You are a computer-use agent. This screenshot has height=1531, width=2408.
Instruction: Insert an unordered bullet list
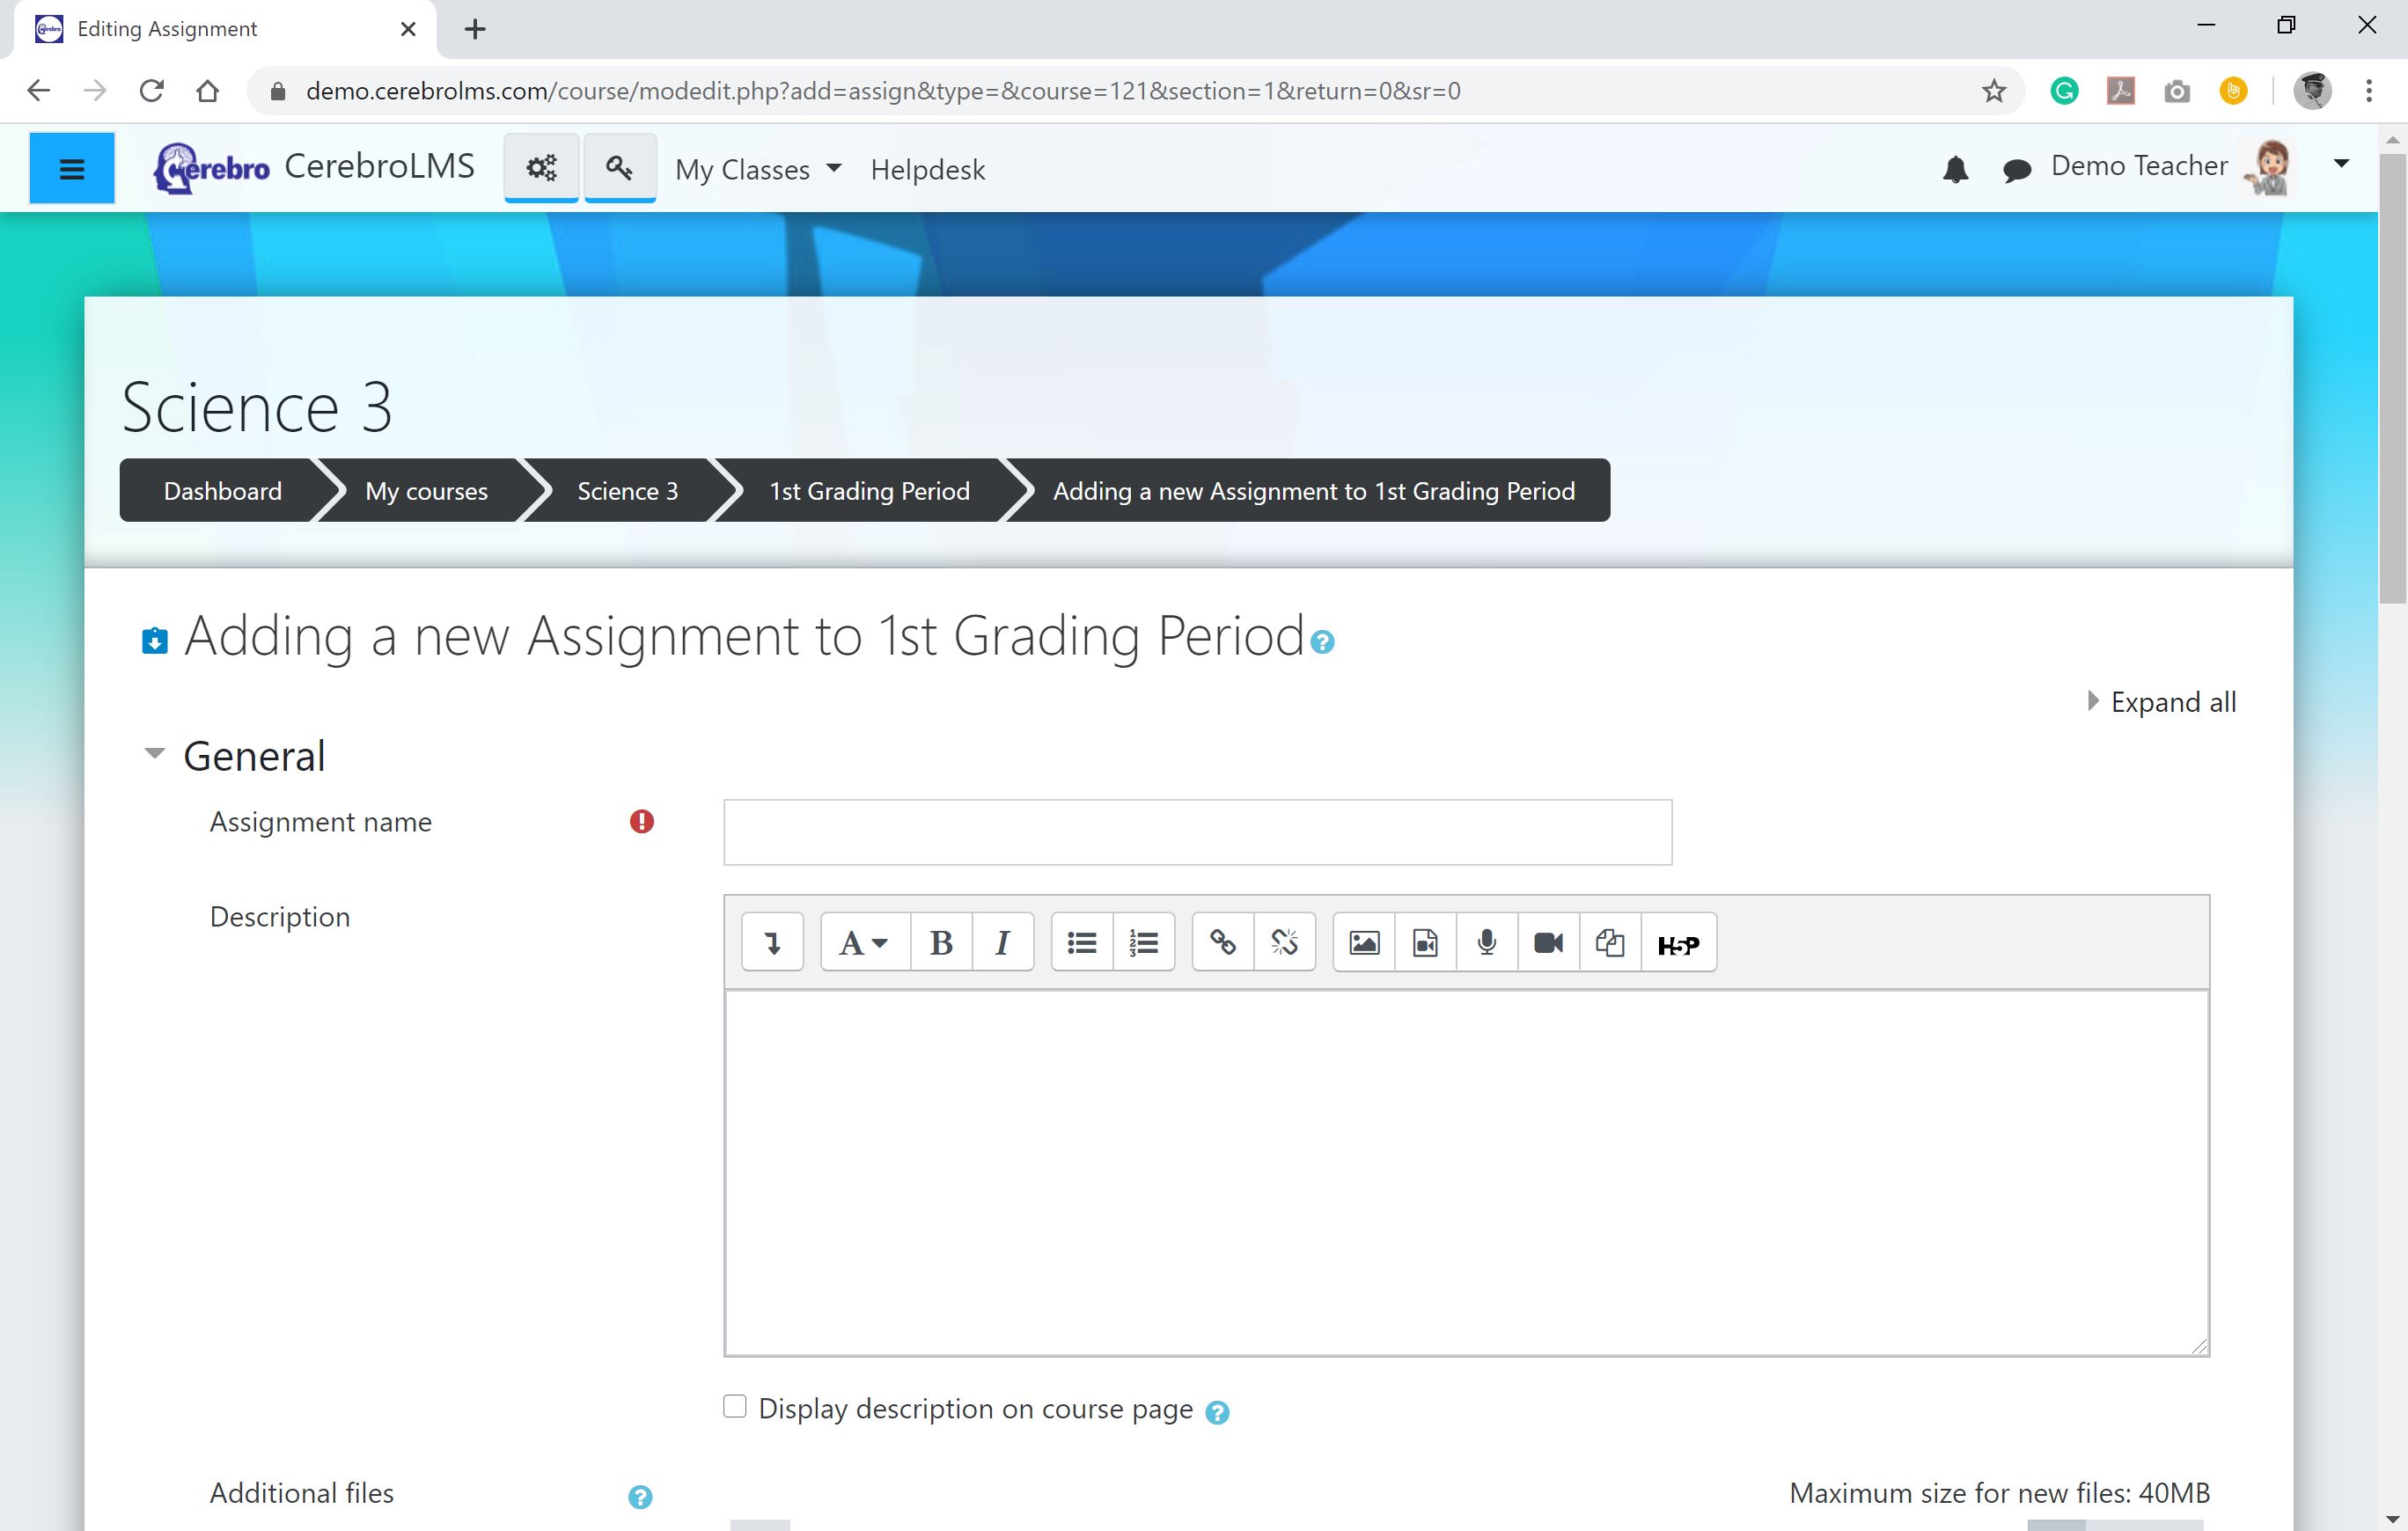pos(1081,942)
